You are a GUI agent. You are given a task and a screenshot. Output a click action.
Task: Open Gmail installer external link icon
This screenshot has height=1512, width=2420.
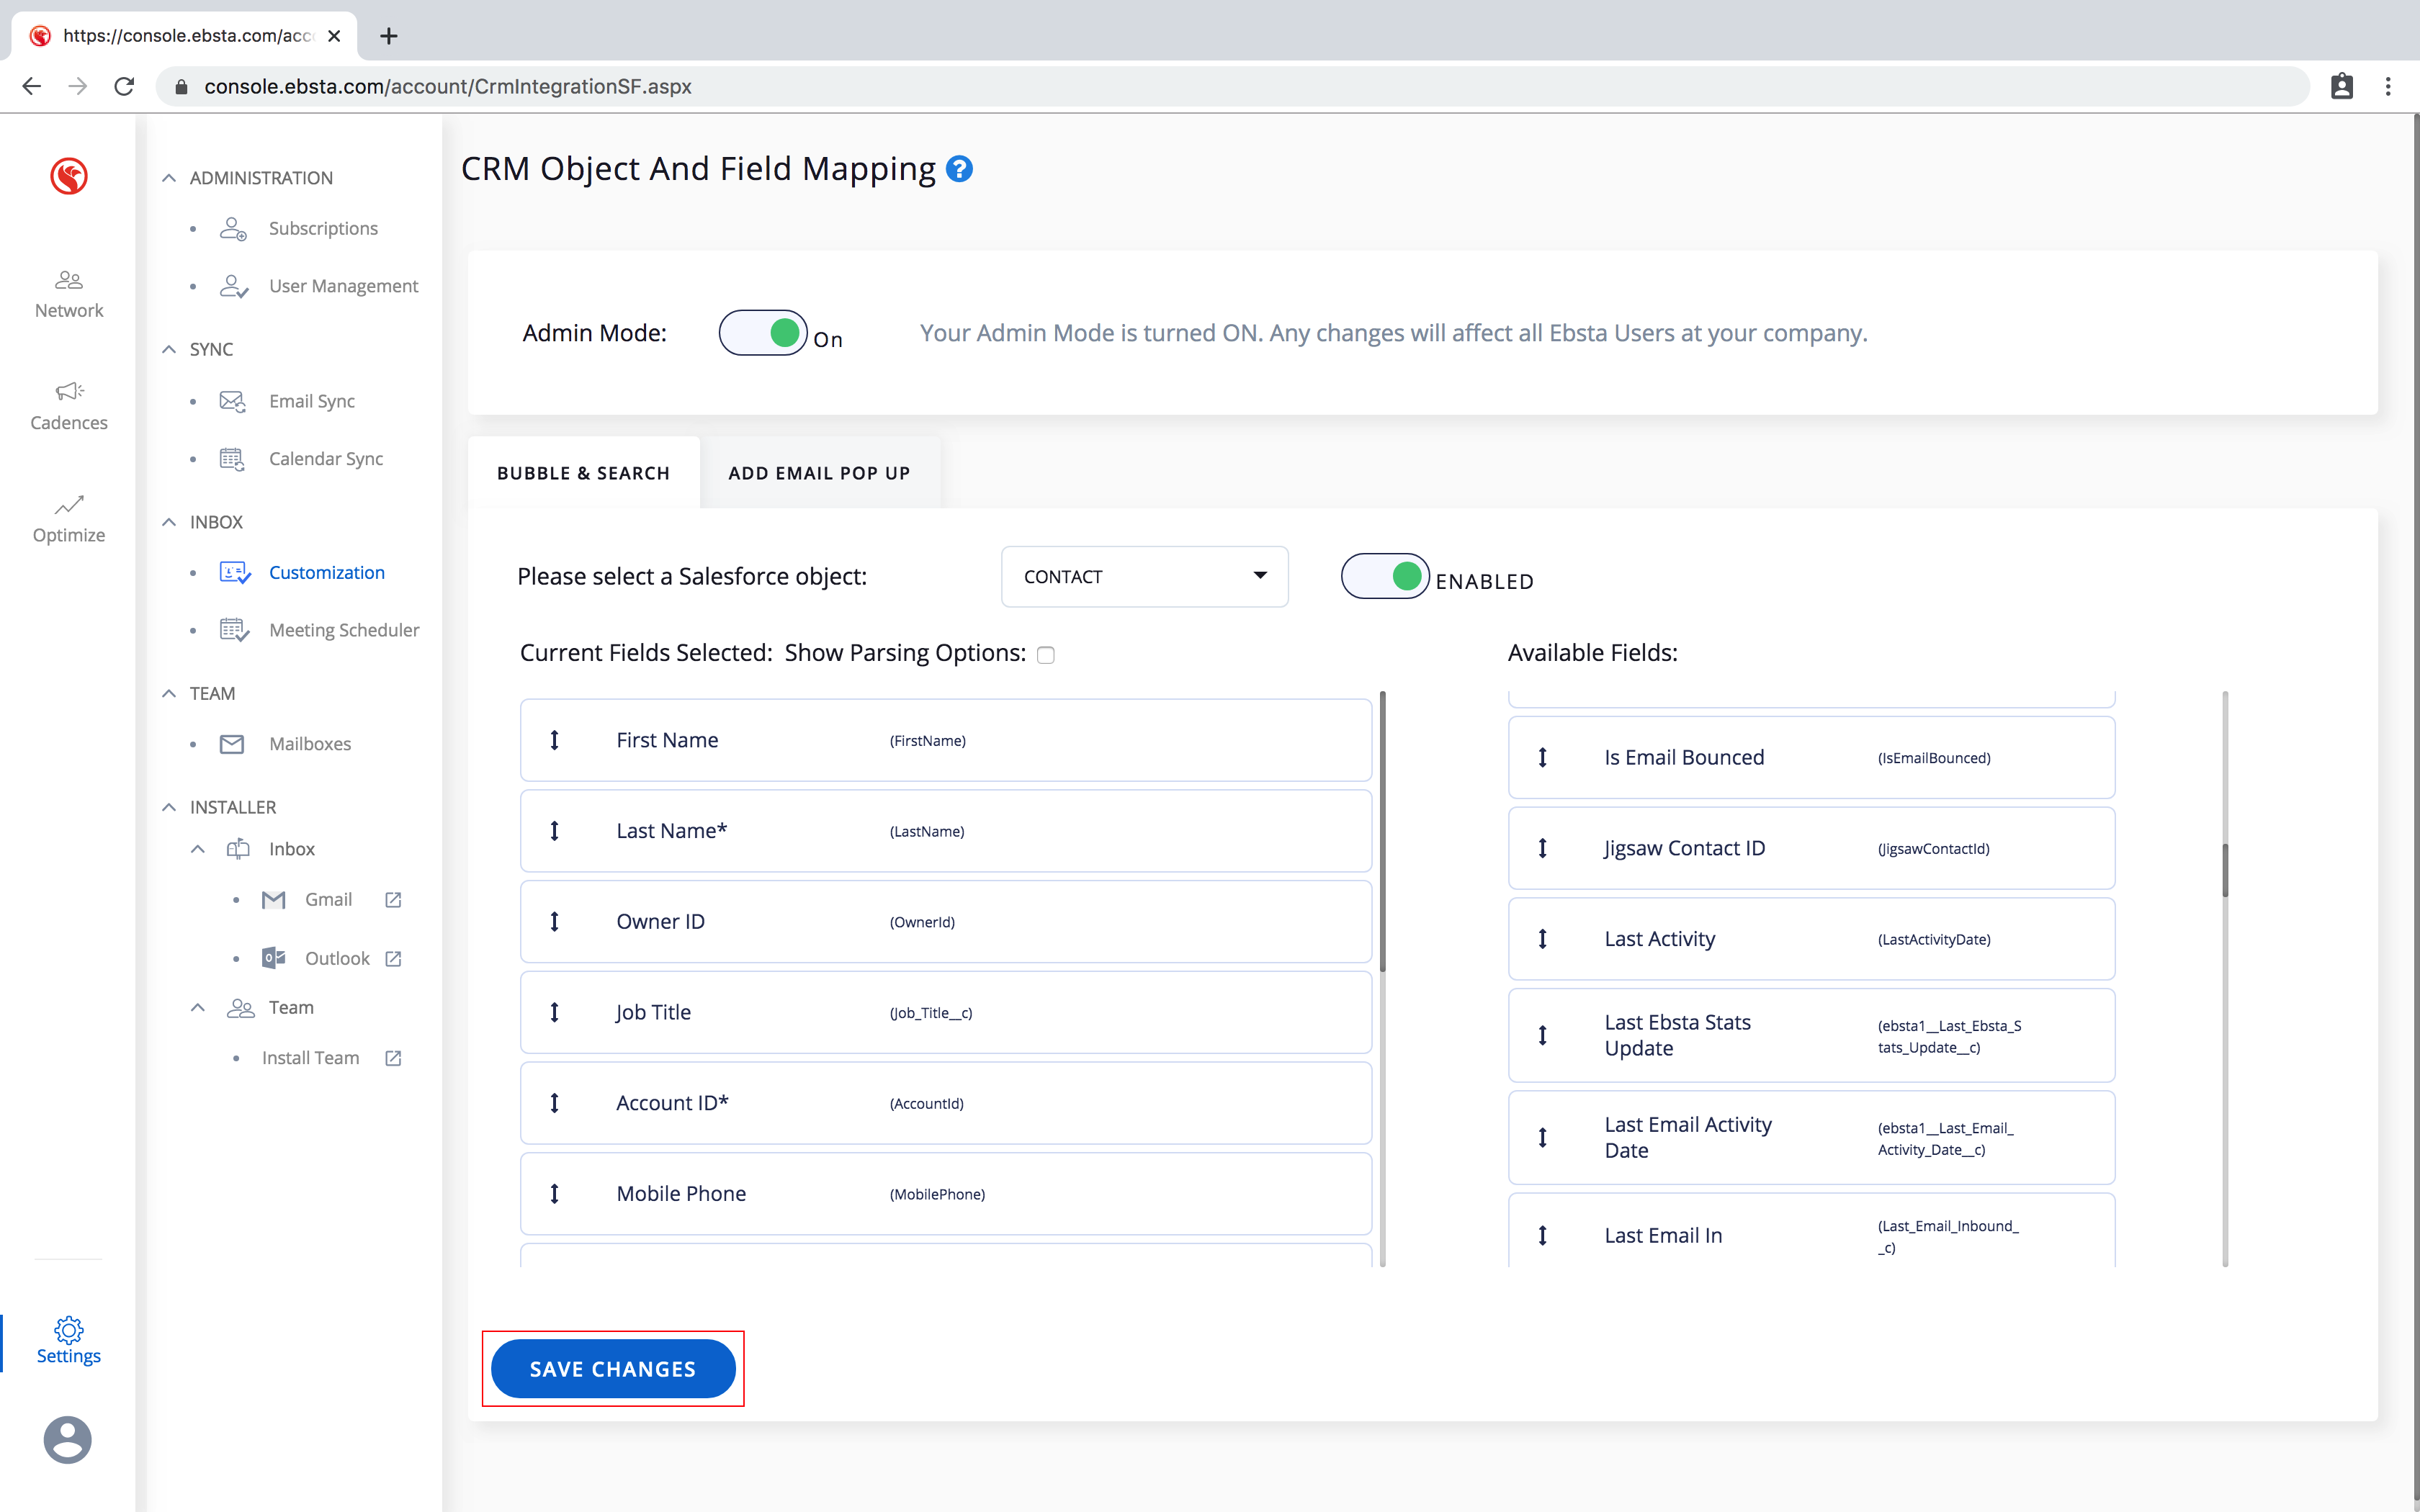(x=393, y=900)
